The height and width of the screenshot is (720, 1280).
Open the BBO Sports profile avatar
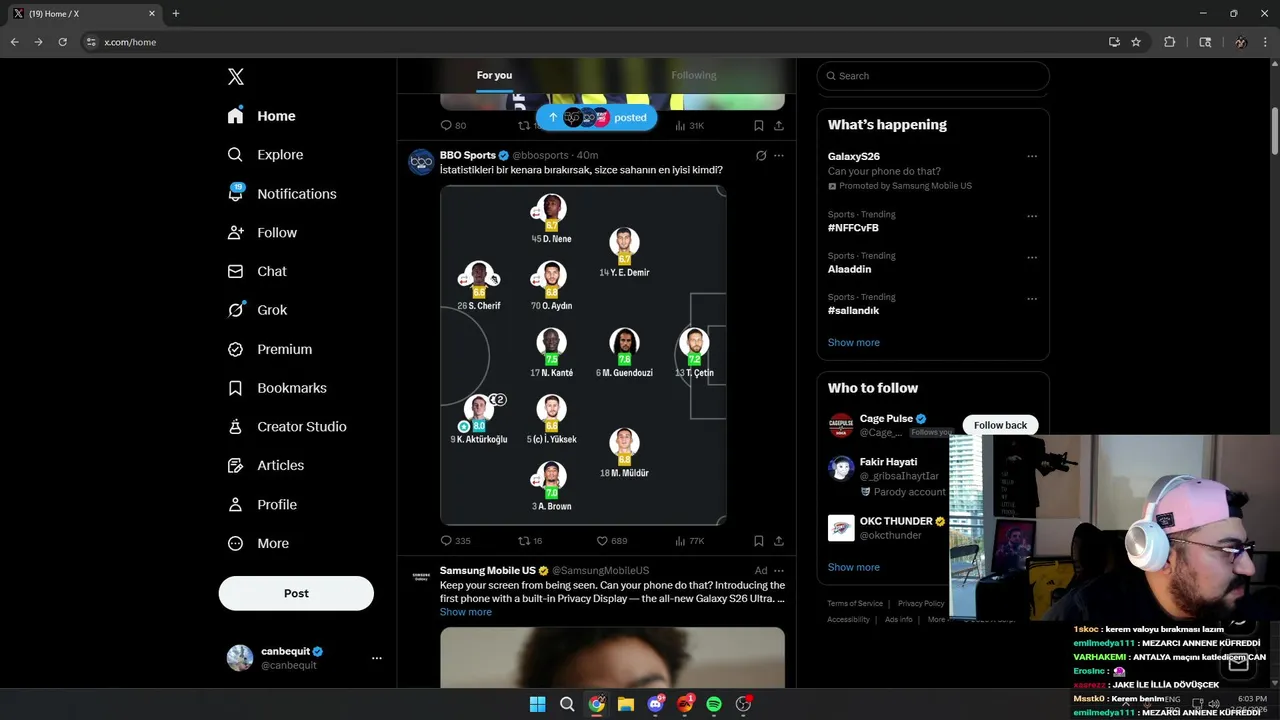(x=421, y=162)
